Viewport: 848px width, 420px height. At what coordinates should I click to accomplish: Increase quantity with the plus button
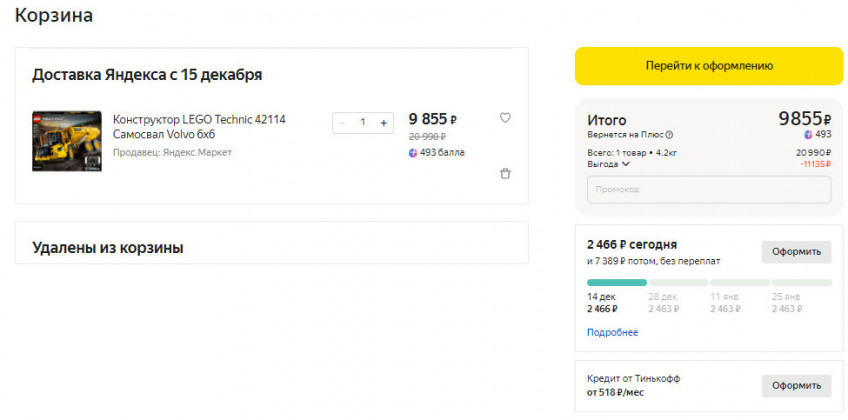click(383, 122)
